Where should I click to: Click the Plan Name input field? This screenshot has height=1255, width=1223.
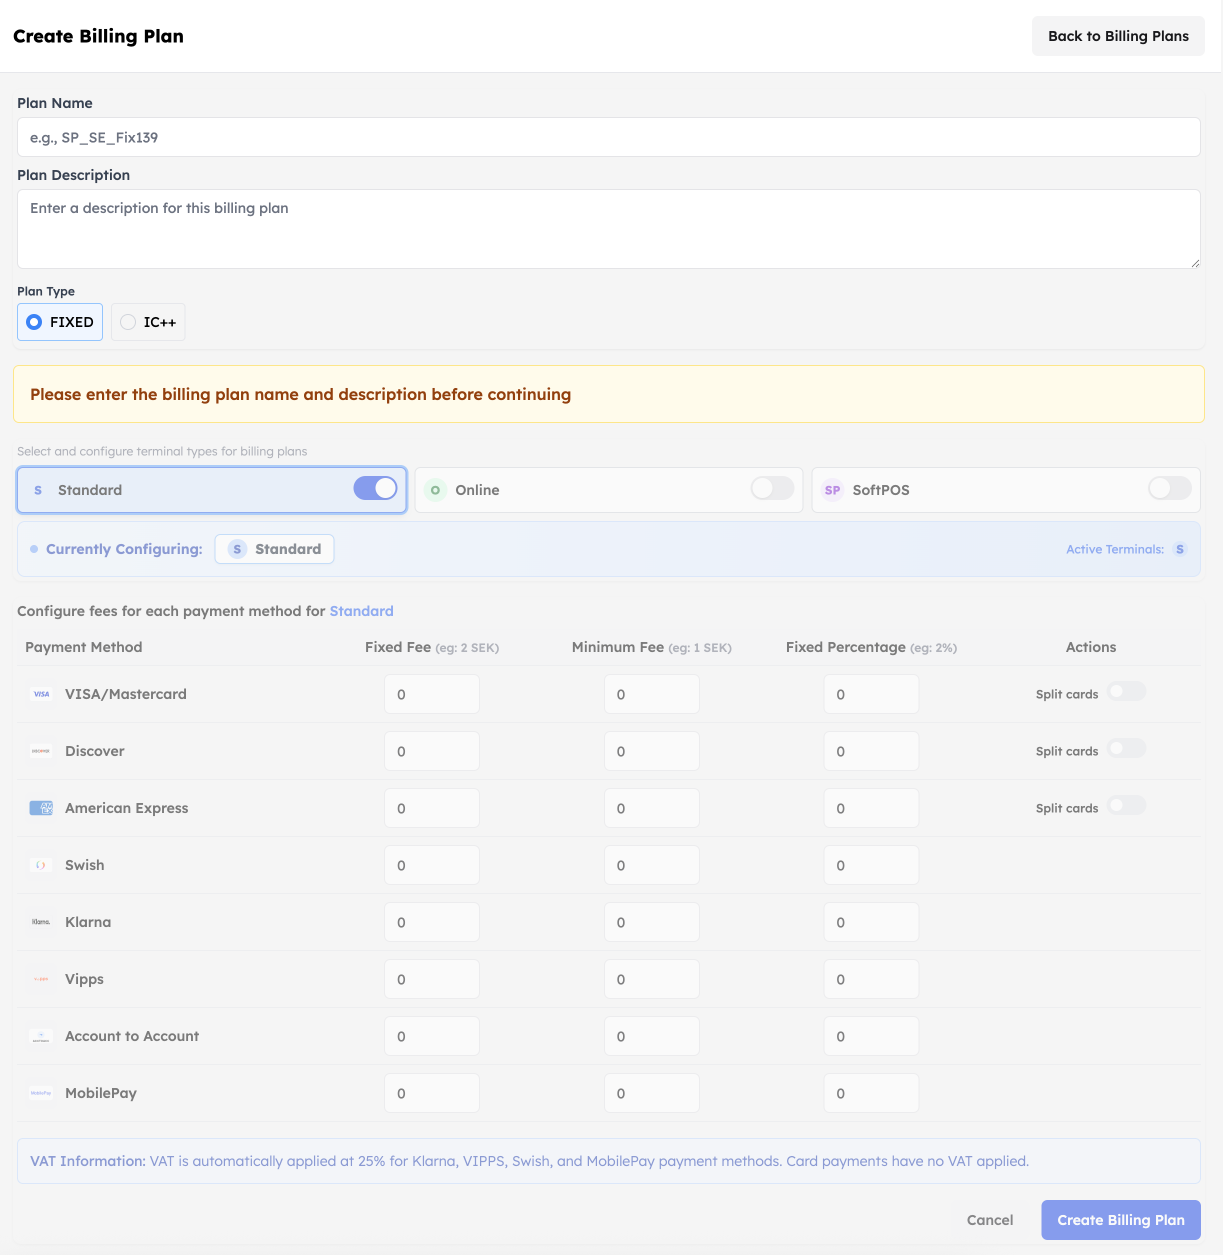pos(607,137)
